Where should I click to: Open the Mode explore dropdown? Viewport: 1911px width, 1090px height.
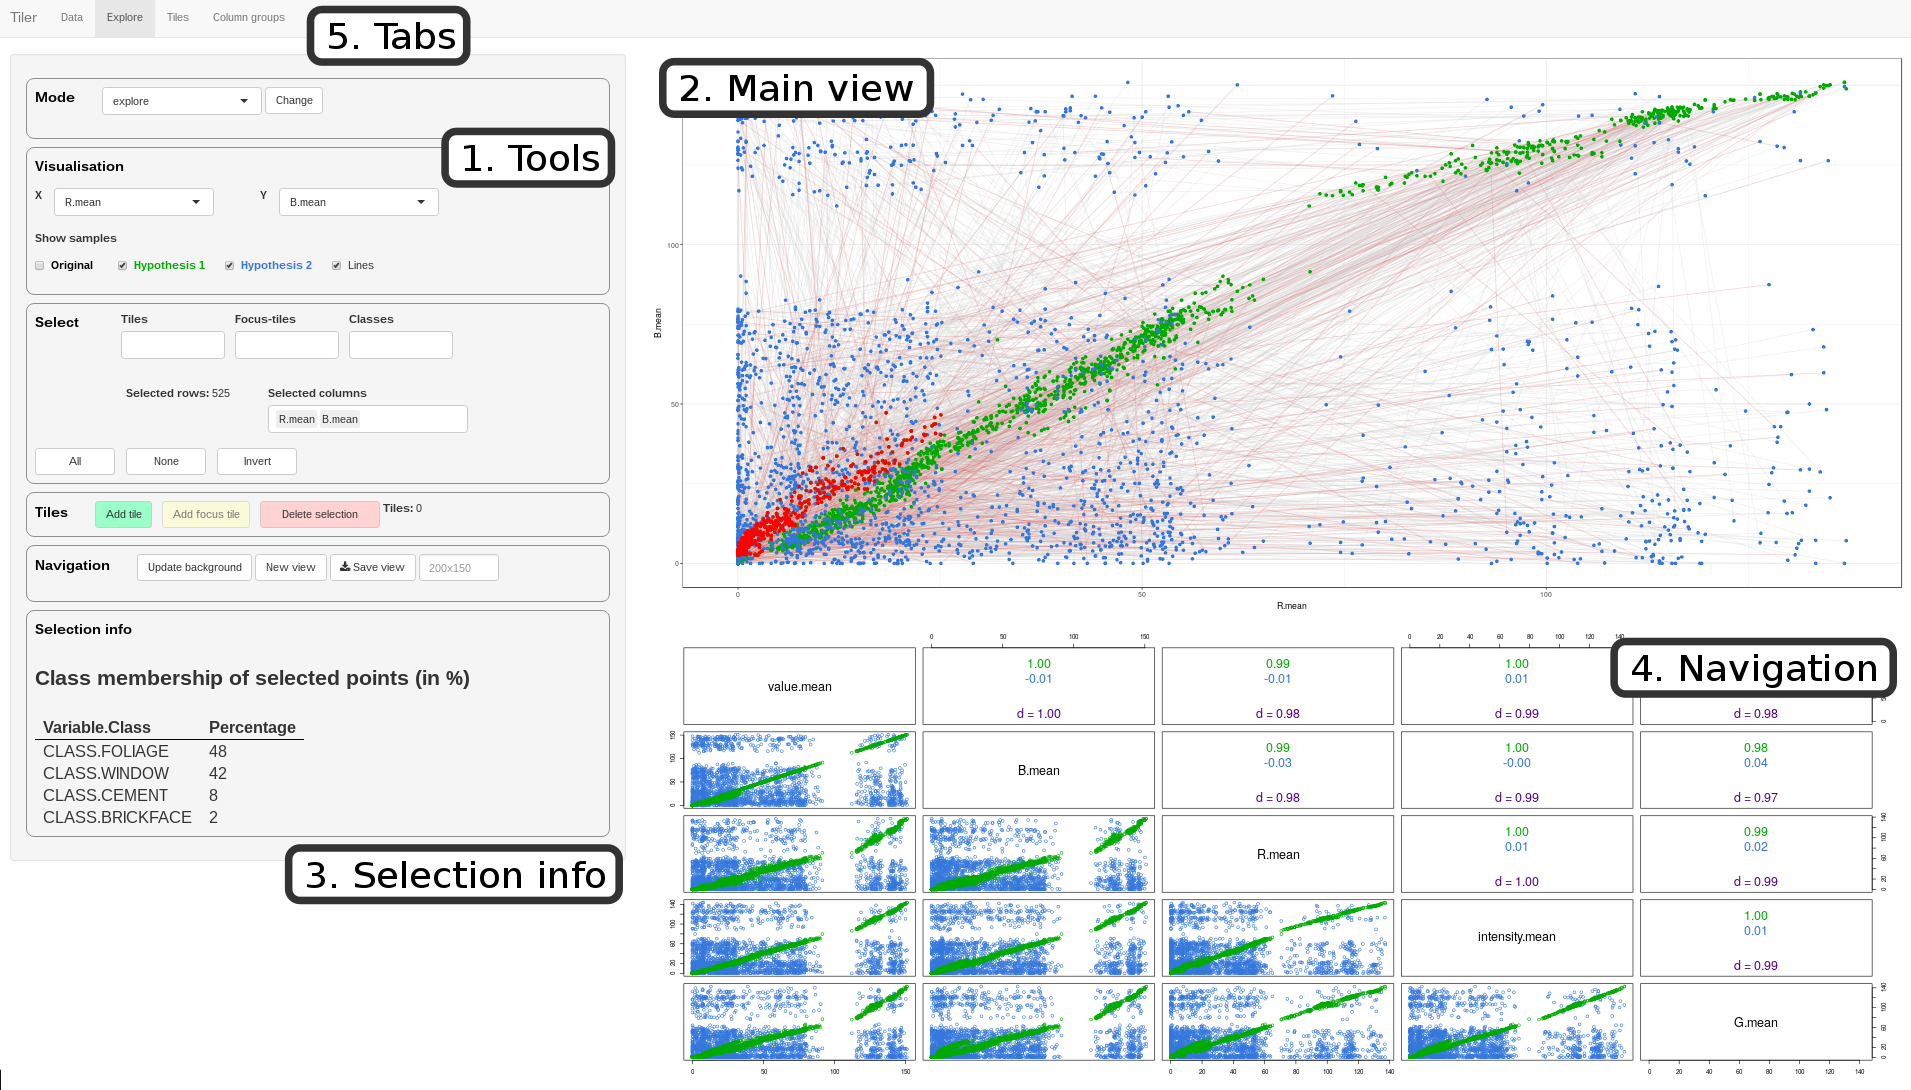(x=181, y=101)
